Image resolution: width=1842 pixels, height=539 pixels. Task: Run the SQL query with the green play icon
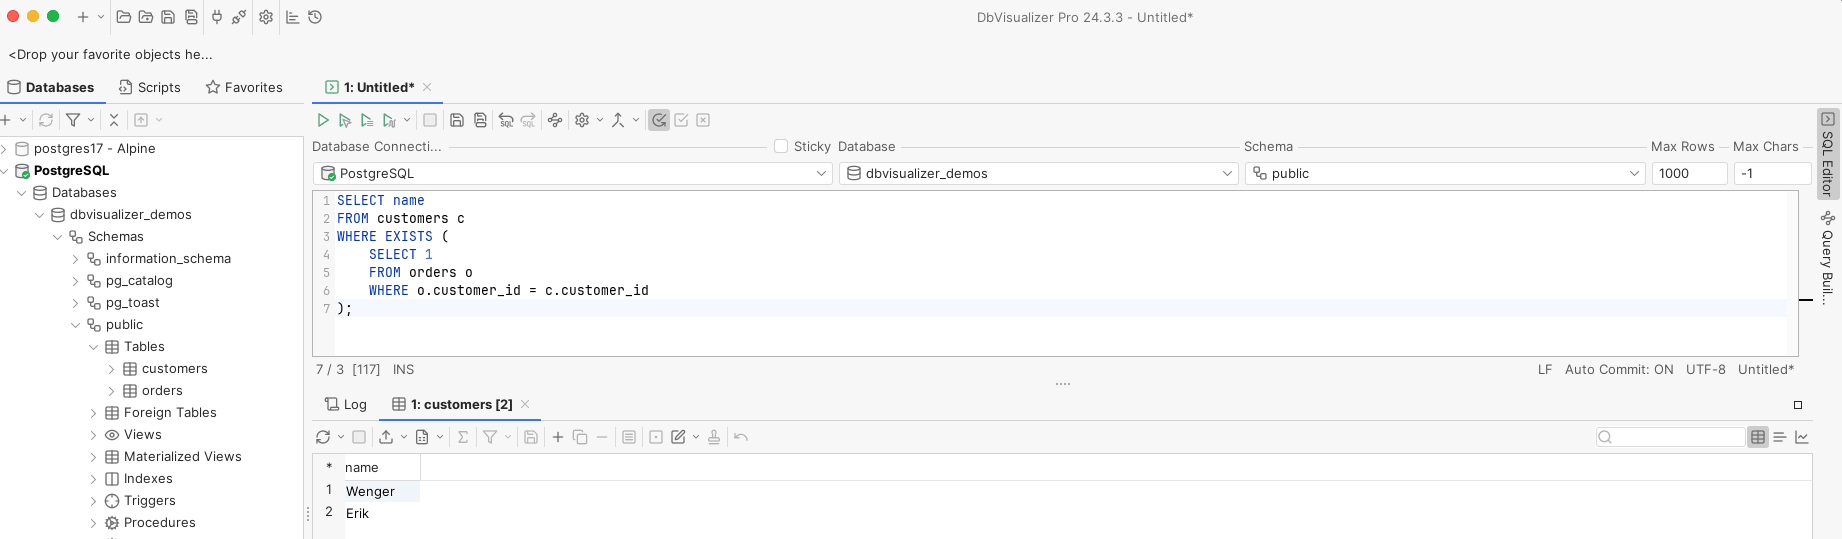(x=323, y=120)
